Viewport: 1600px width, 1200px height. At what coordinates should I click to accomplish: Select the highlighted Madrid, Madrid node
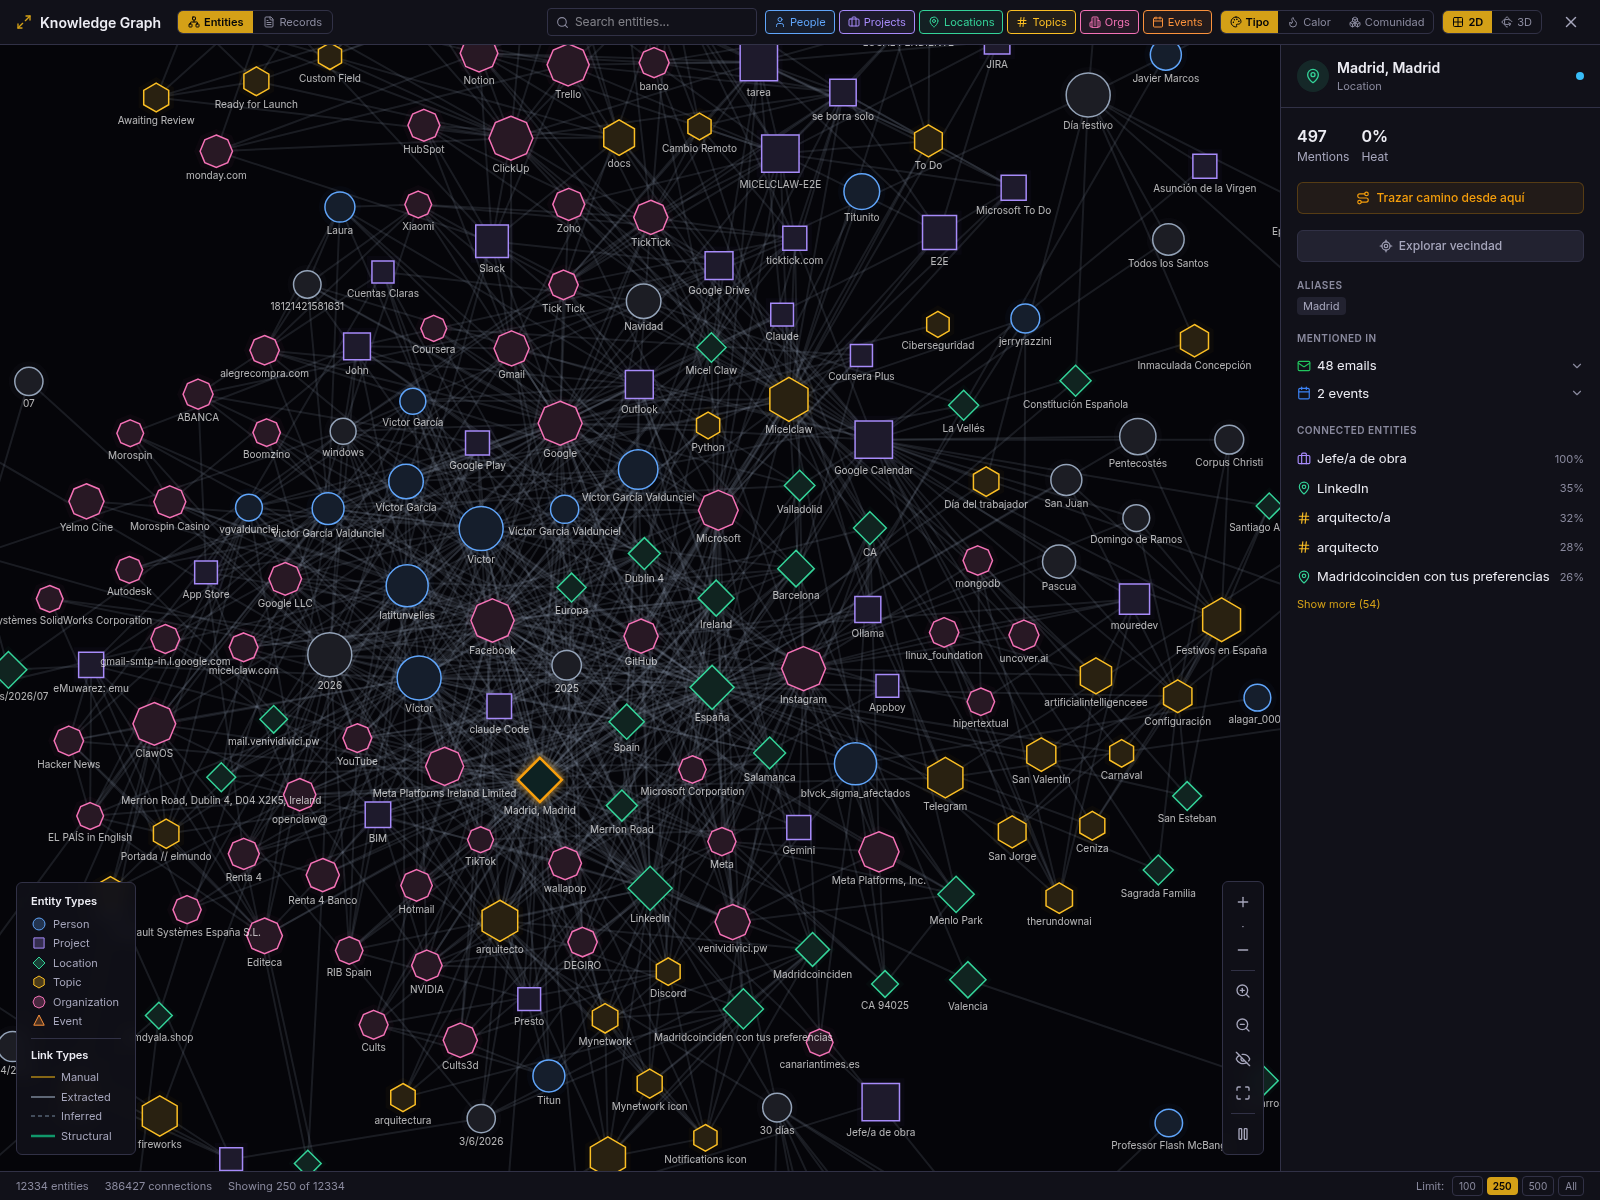pos(540,780)
